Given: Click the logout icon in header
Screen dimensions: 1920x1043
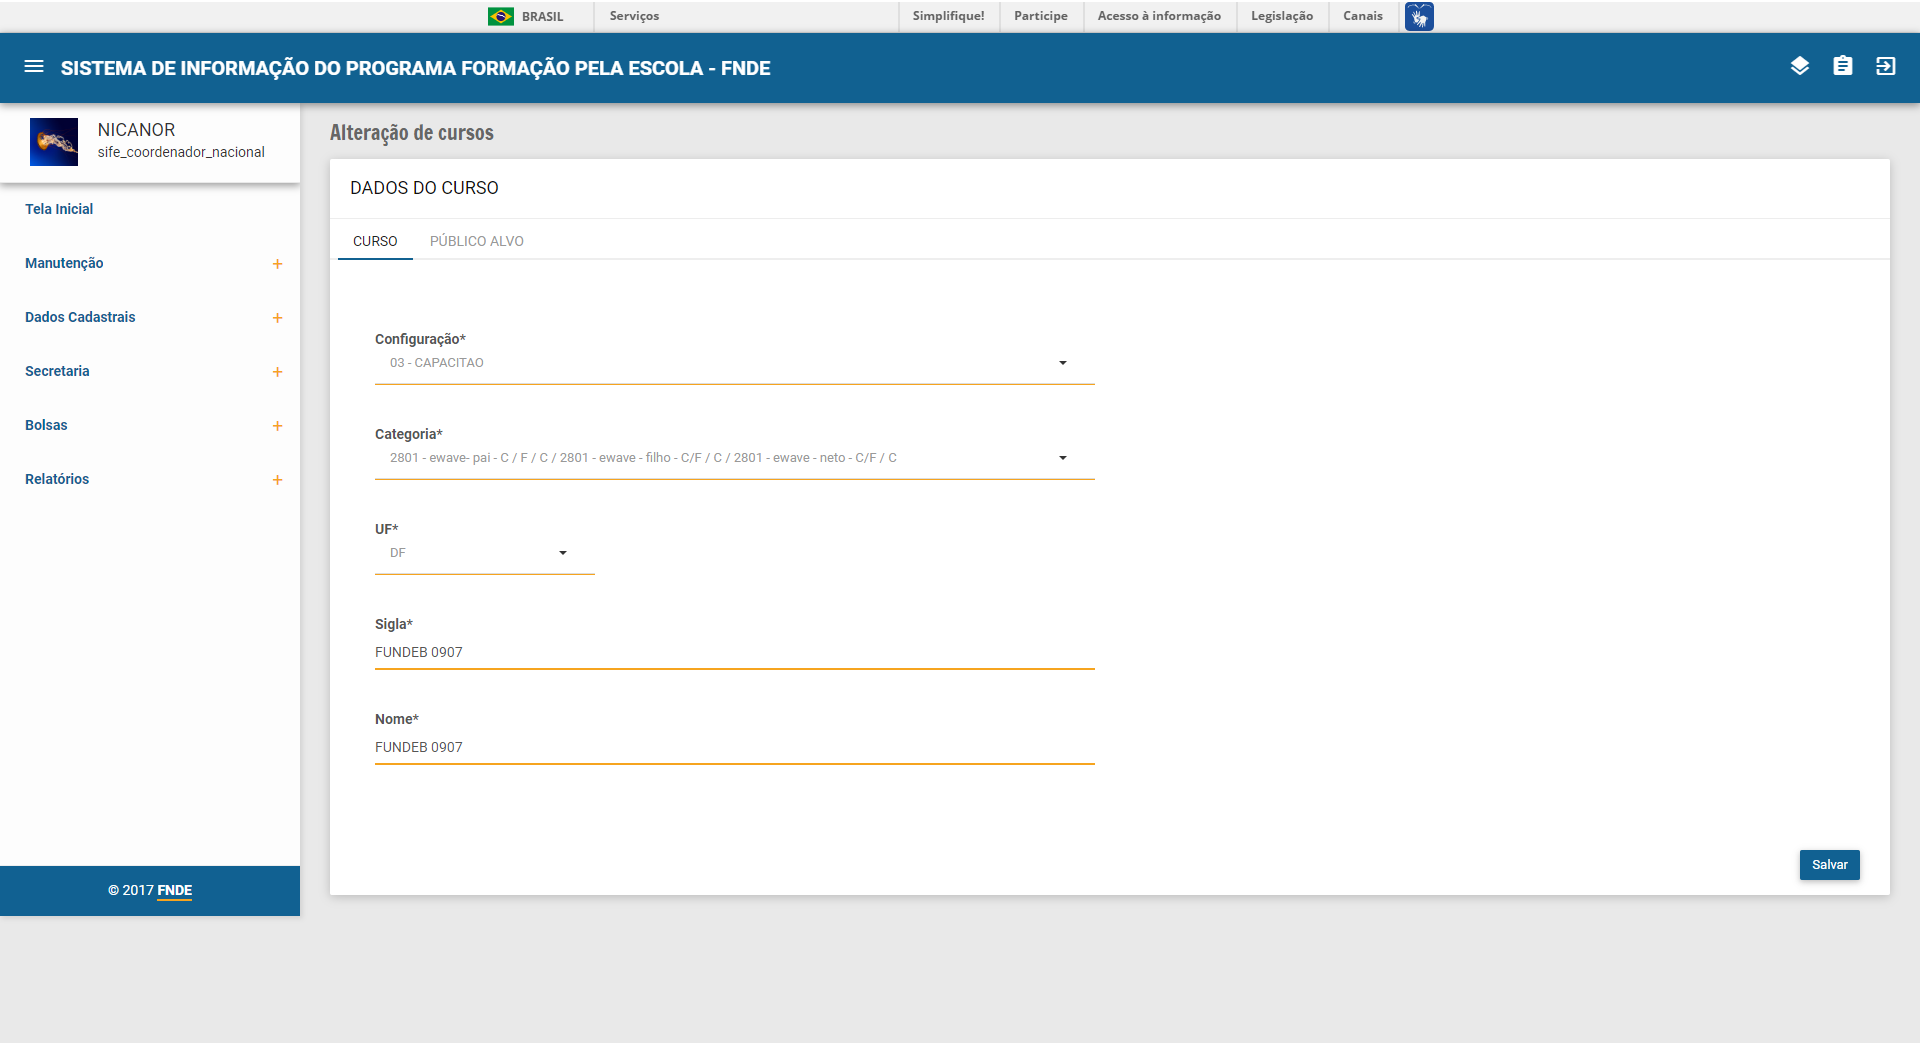Looking at the screenshot, I should click(1885, 67).
